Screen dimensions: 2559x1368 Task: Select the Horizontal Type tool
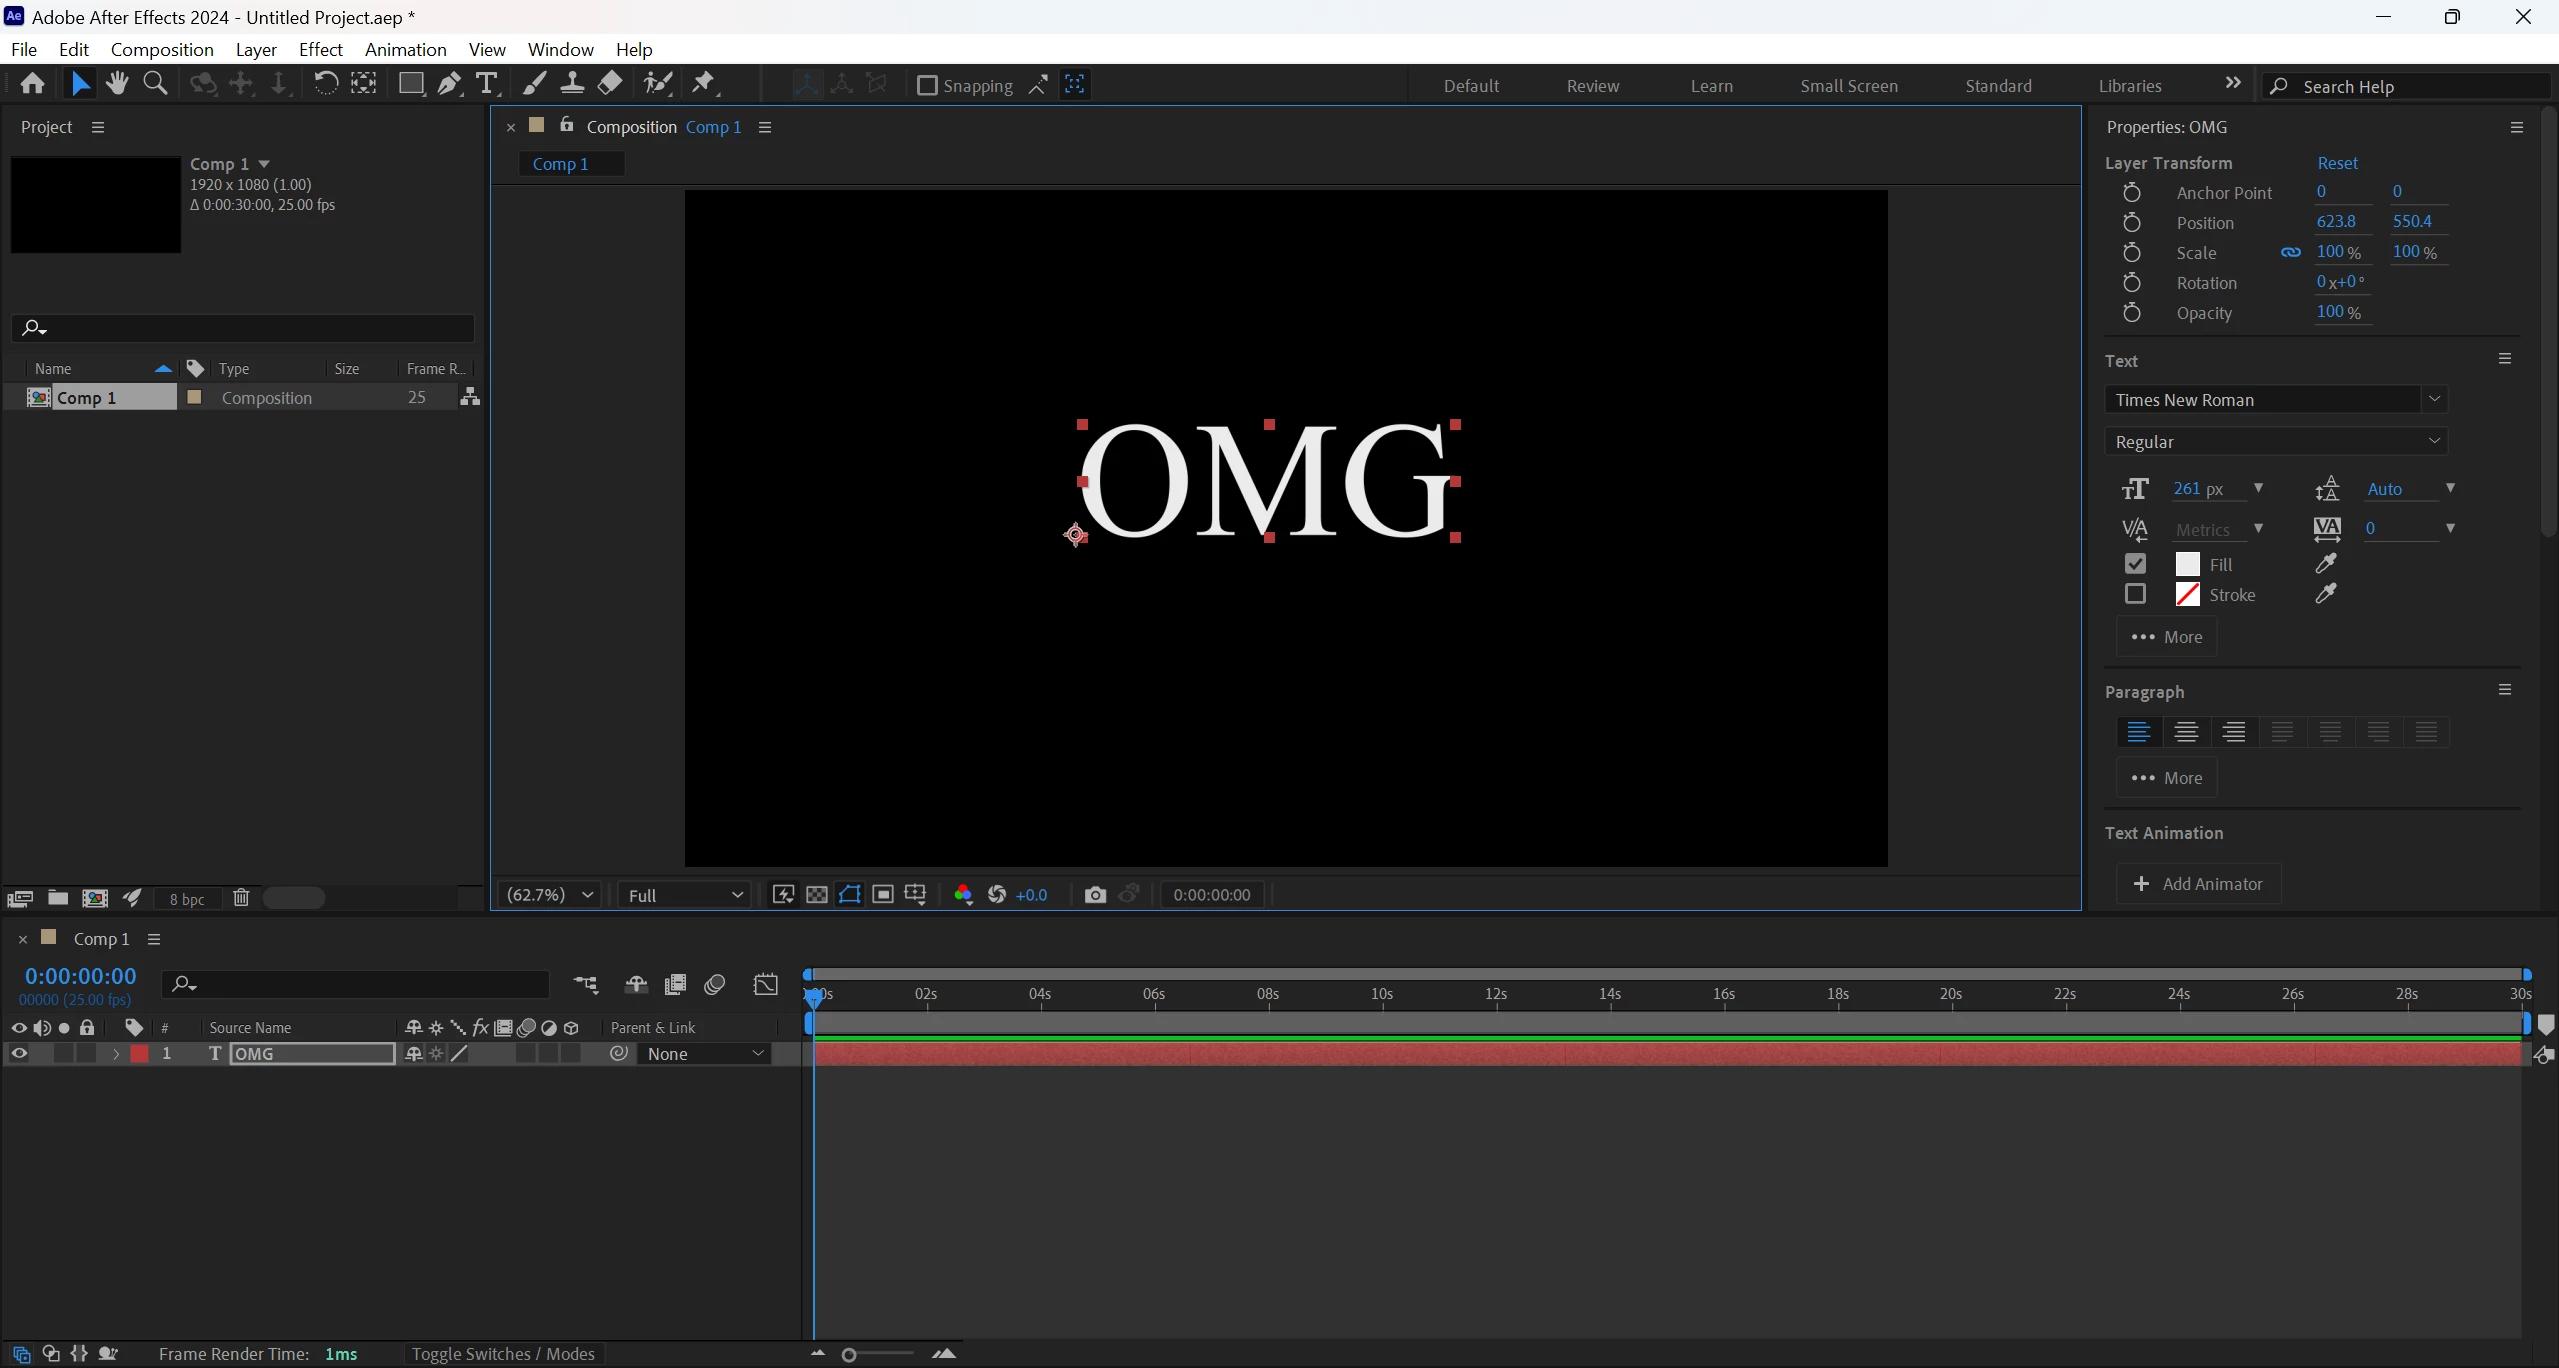click(487, 84)
